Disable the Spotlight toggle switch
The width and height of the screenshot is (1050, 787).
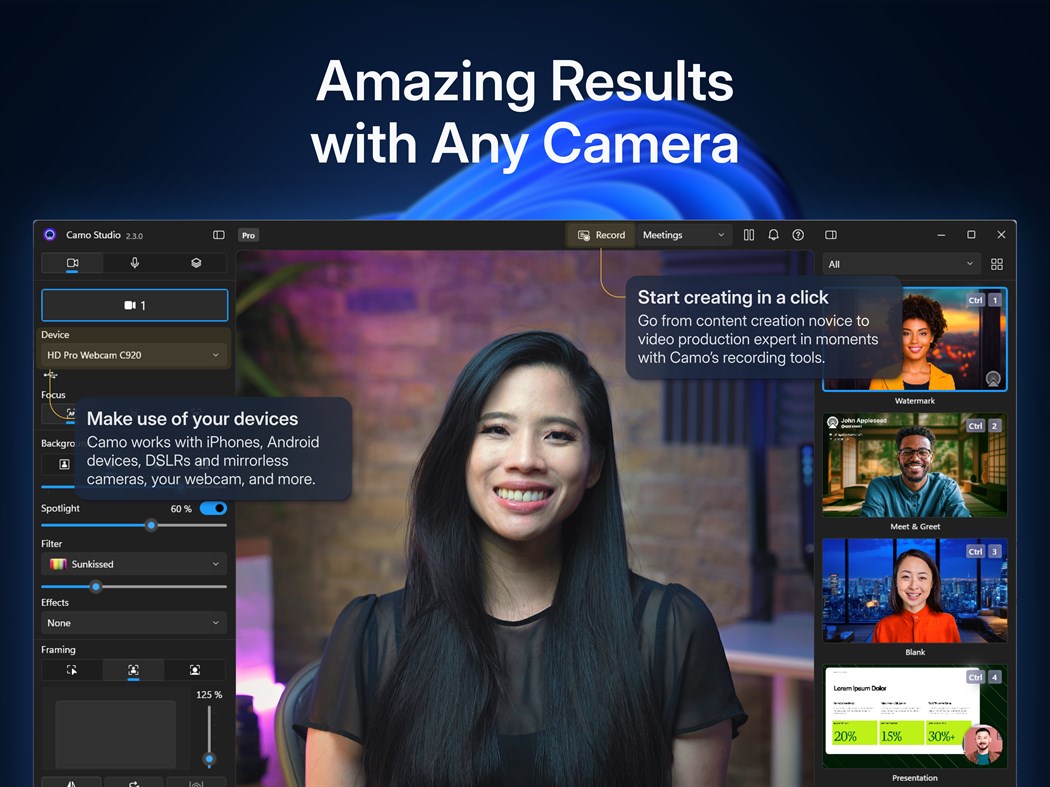214,508
